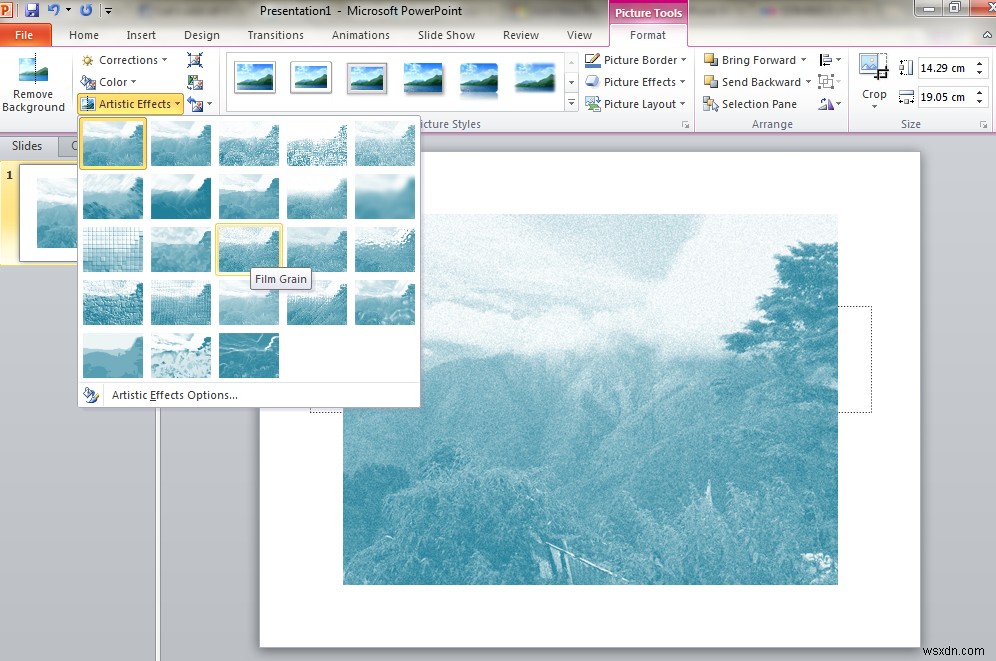This screenshot has height=661, width=996.
Task: Increase shape height using the stepper
Action: [978, 61]
